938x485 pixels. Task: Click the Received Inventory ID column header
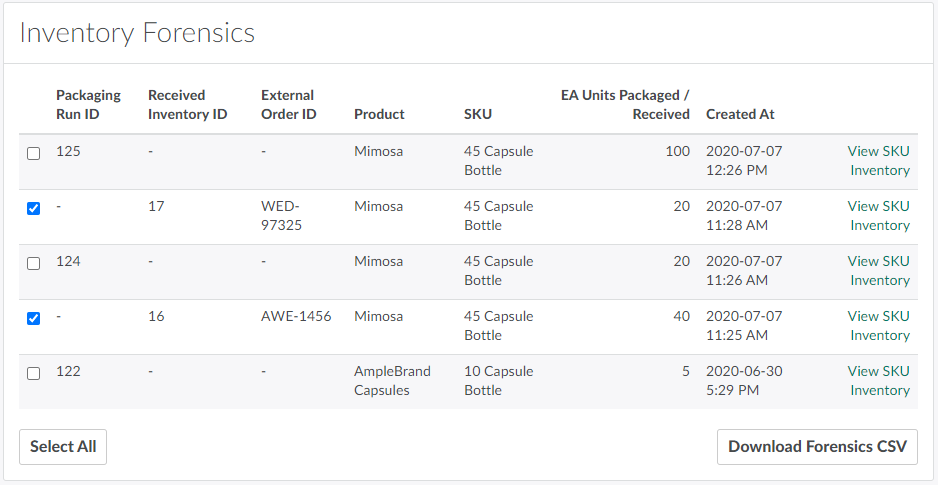[187, 104]
